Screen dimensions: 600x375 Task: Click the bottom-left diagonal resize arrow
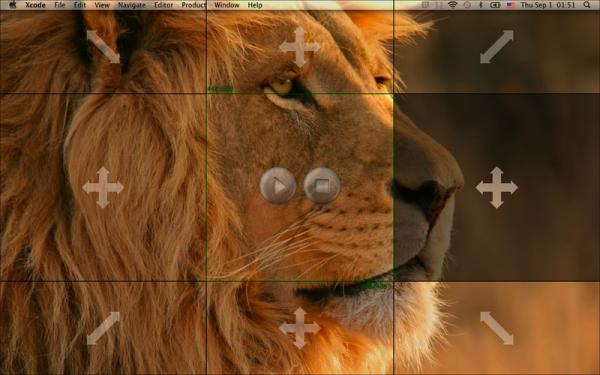tap(103, 328)
